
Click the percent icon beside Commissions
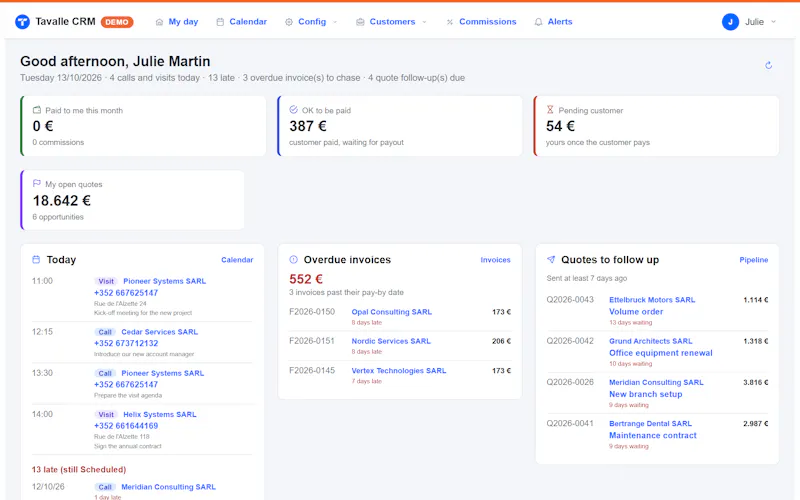pos(449,22)
